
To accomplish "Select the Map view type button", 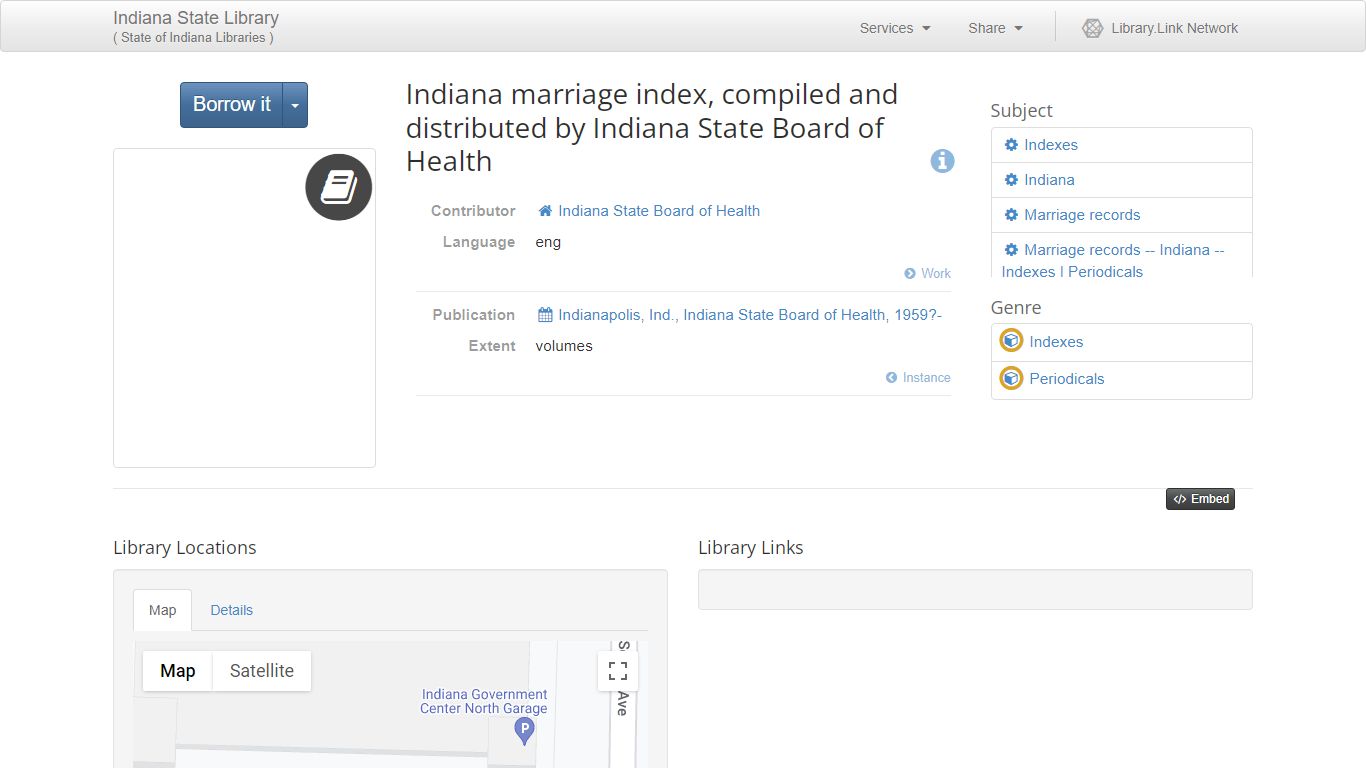I will 178,671.
